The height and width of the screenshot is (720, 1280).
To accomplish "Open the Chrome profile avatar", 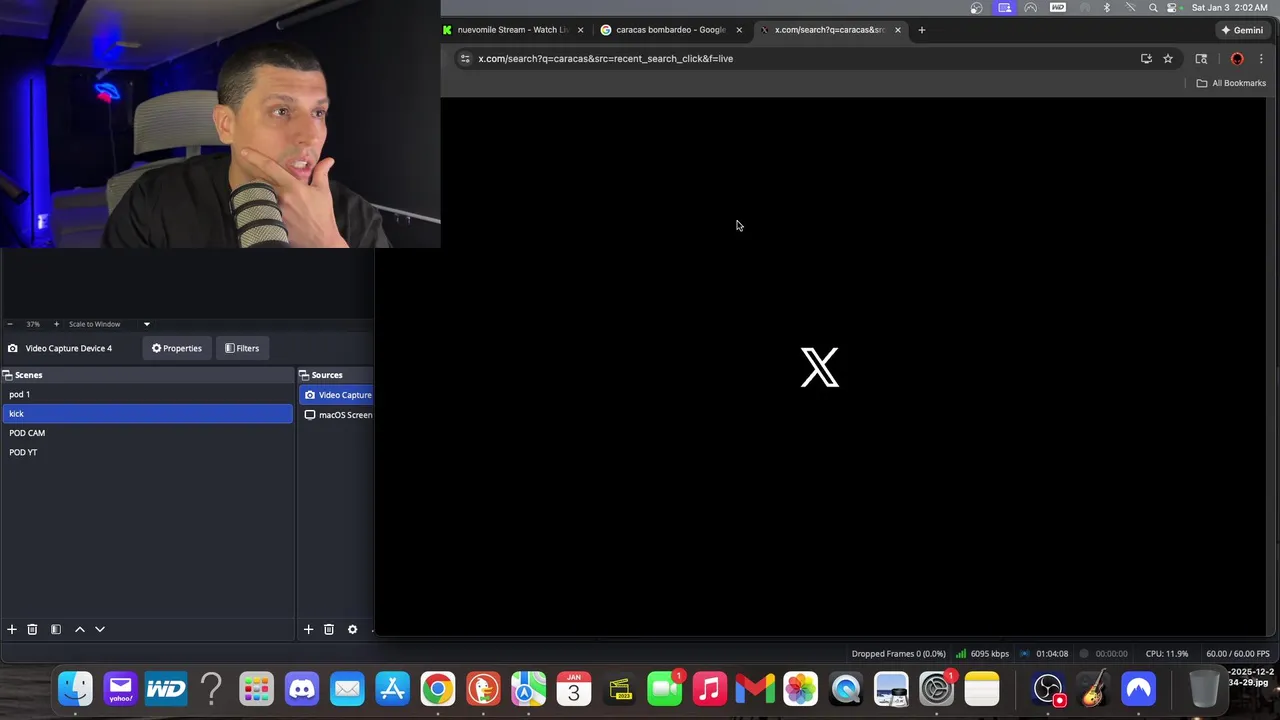I will (x=1237, y=59).
